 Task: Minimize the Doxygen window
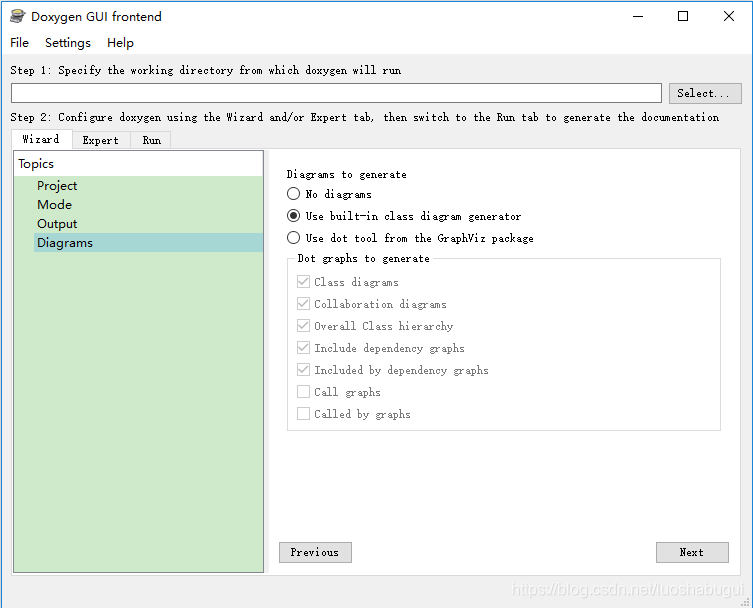pyautogui.click(x=638, y=16)
